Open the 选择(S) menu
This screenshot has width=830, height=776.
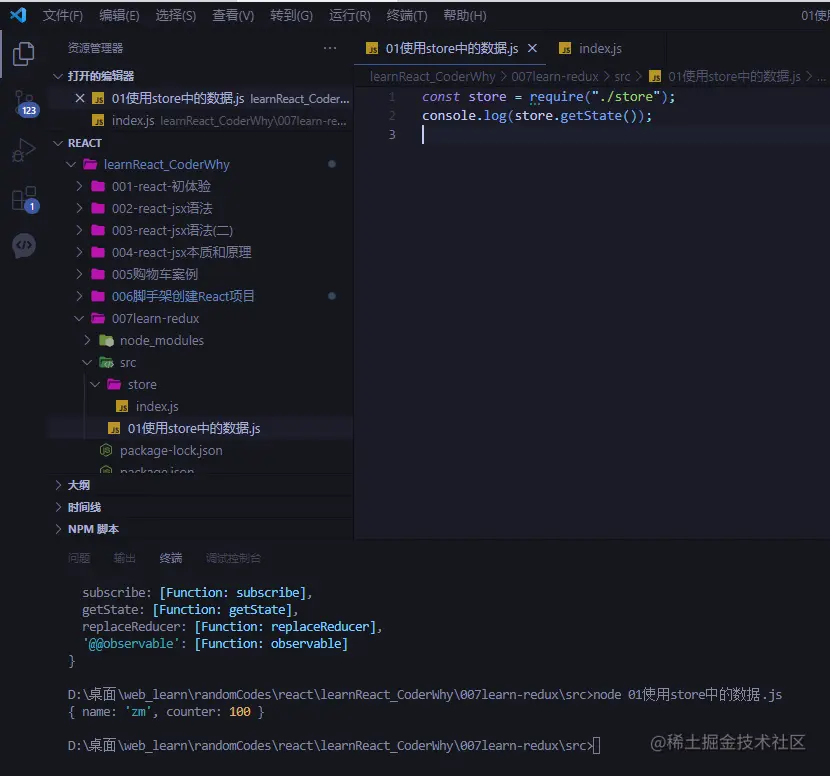pos(176,15)
